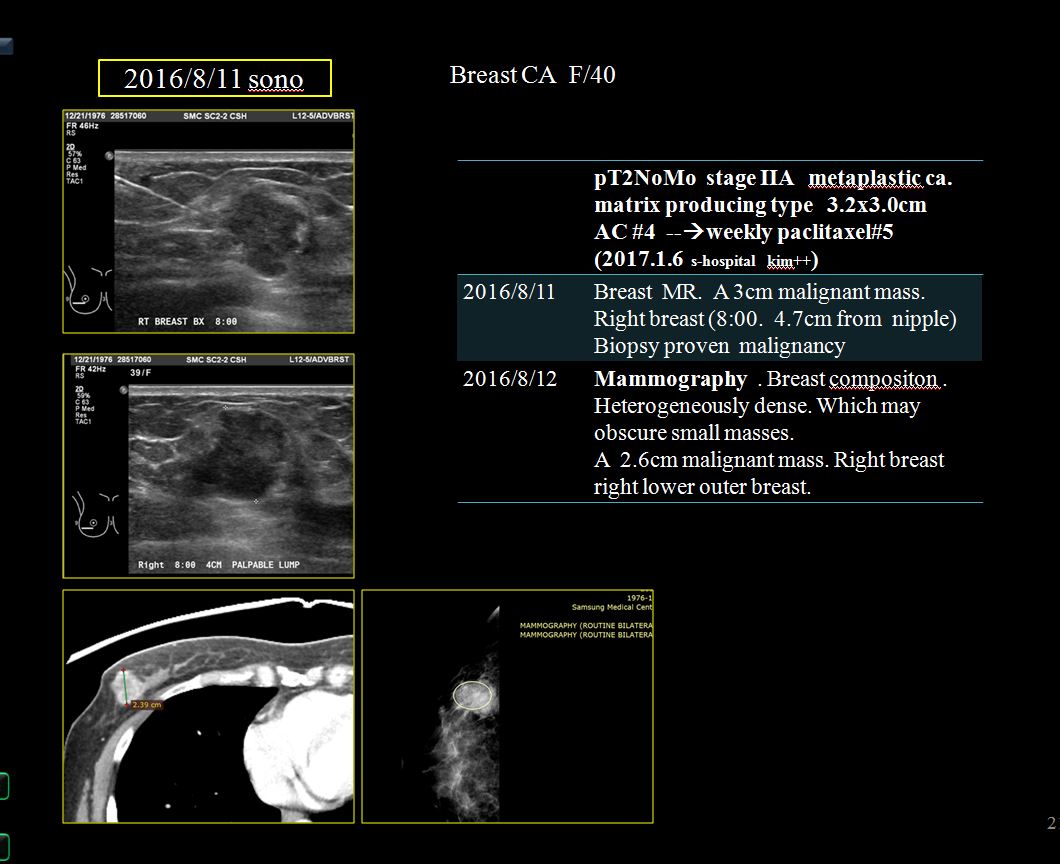The width and height of the screenshot is (1060, 864).
Task: Click the 'Breast CA F/40' heading text
Action: (x=532, y=75)
